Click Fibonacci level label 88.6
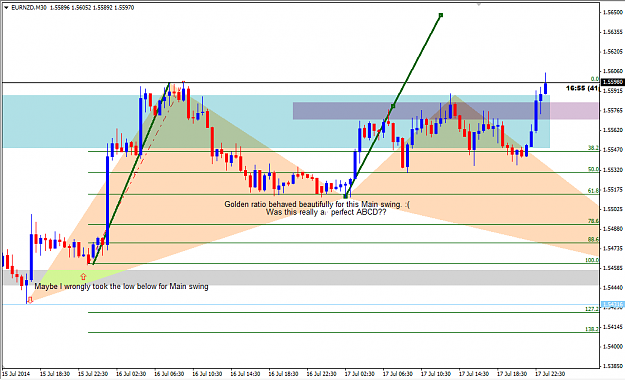Viewport: 625px width, 380px height. coord(593,239)
